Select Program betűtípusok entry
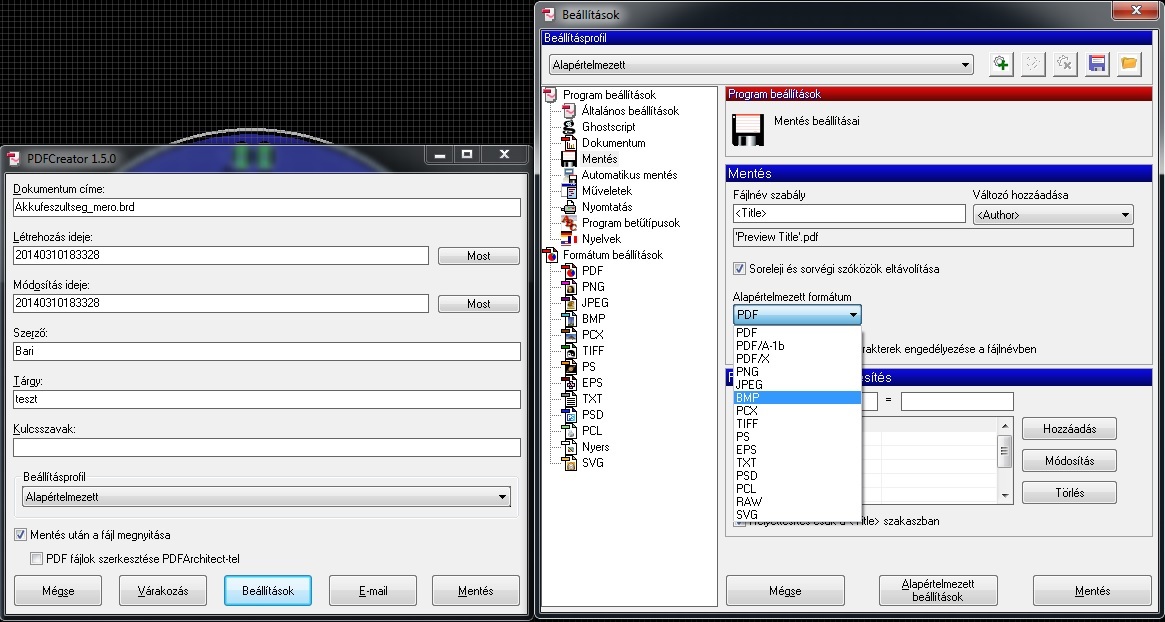 (x=630, y=223)
